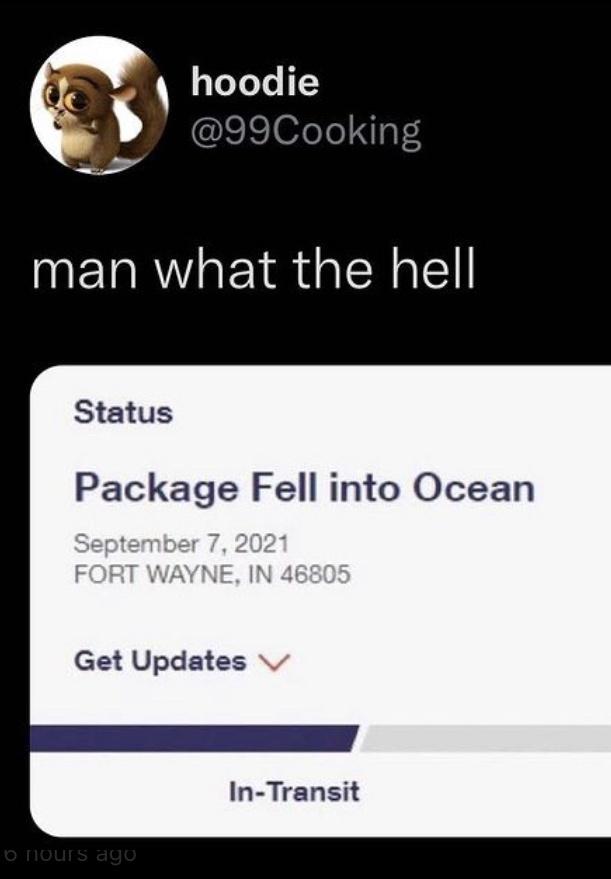The image size is (611, 879).
Task: Visit the @99Cooking handle
Action: tap(306, 132)
